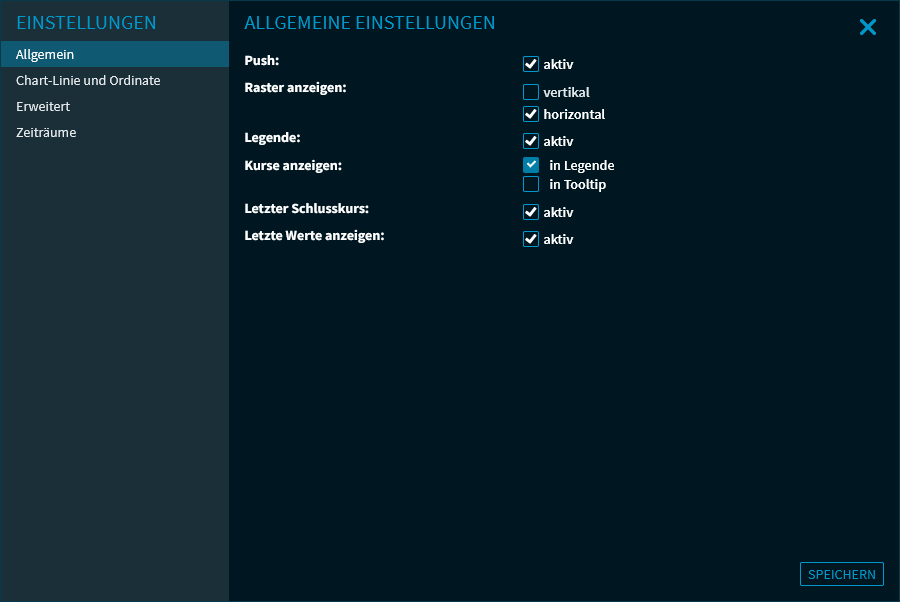Click the Einstellungen sidebar title
The width and height of the screenshot is (900, 602).
coord(86,22)
